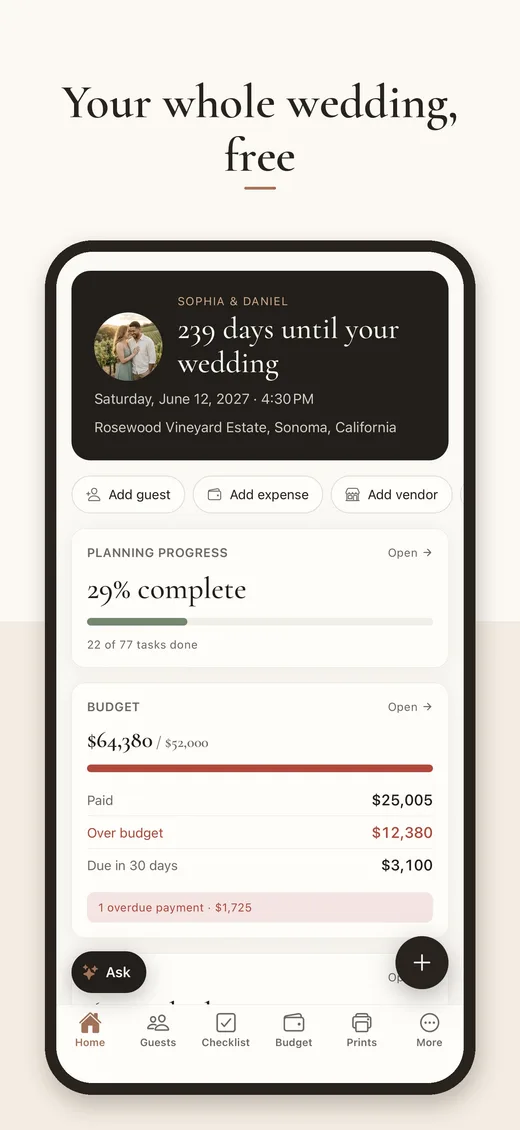Select the Over budget row
This screenshot has width=520, height=1130.
tap(260, 833)
